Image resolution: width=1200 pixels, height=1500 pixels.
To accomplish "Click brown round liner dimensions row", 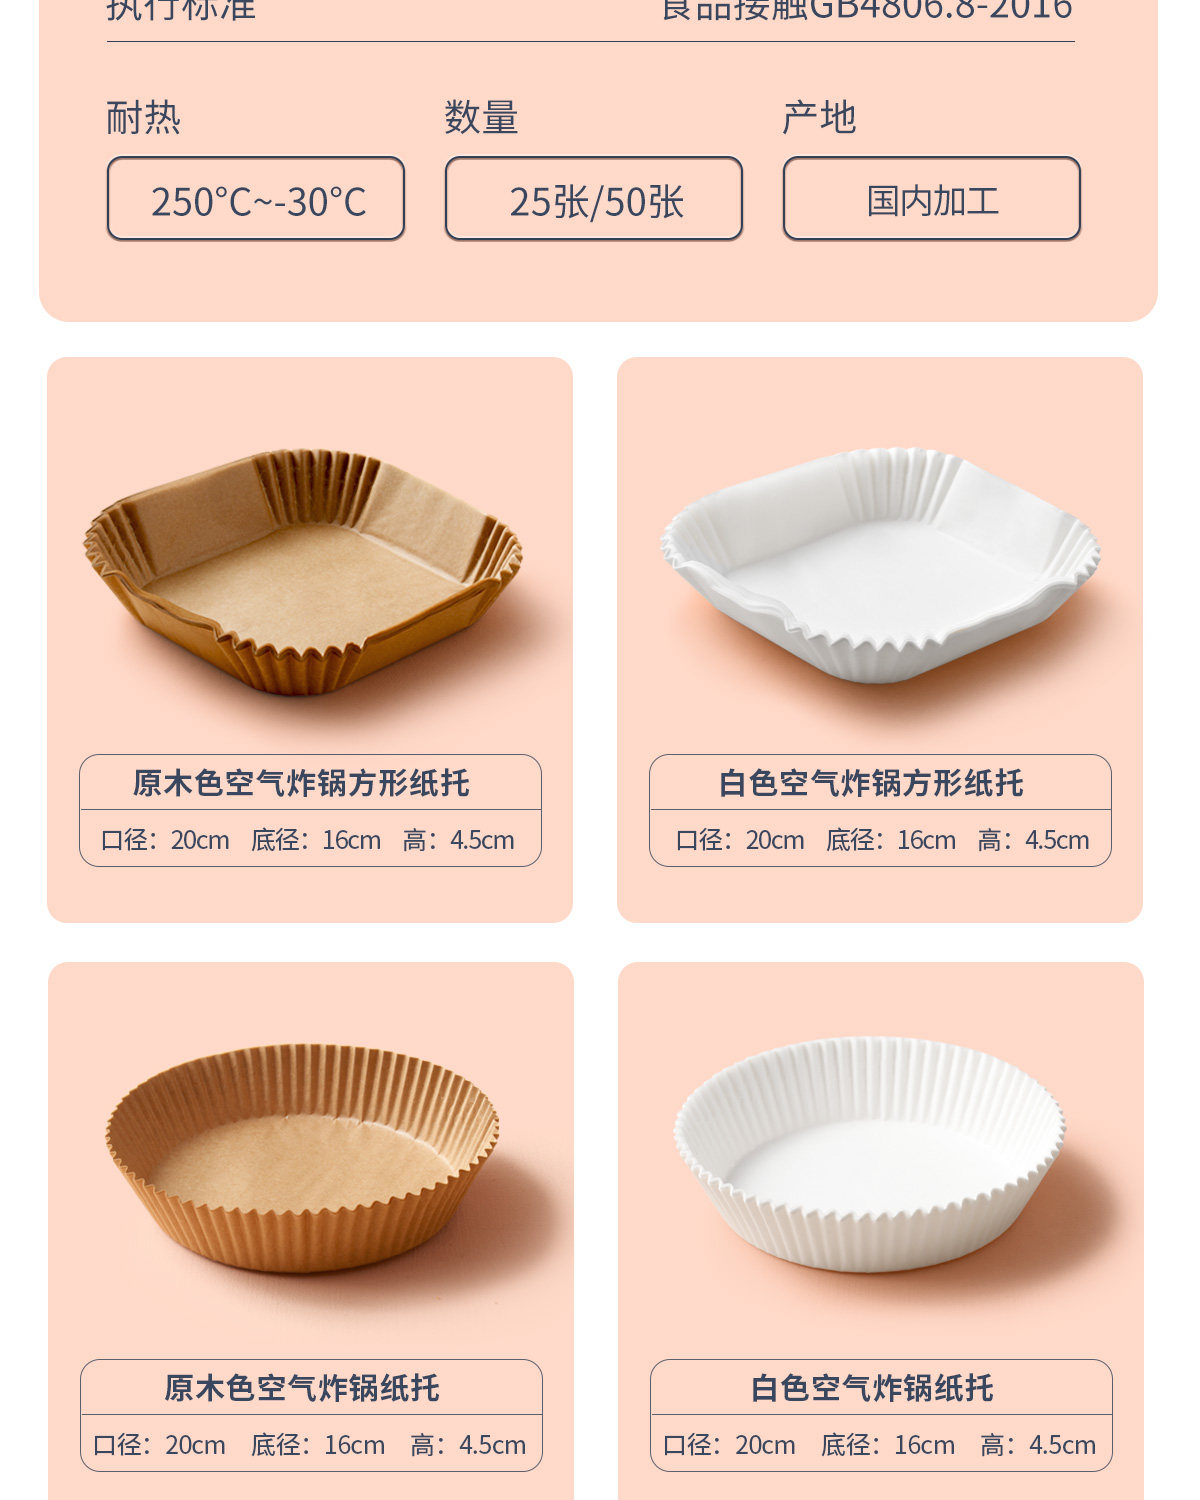I will point(310,1445).
